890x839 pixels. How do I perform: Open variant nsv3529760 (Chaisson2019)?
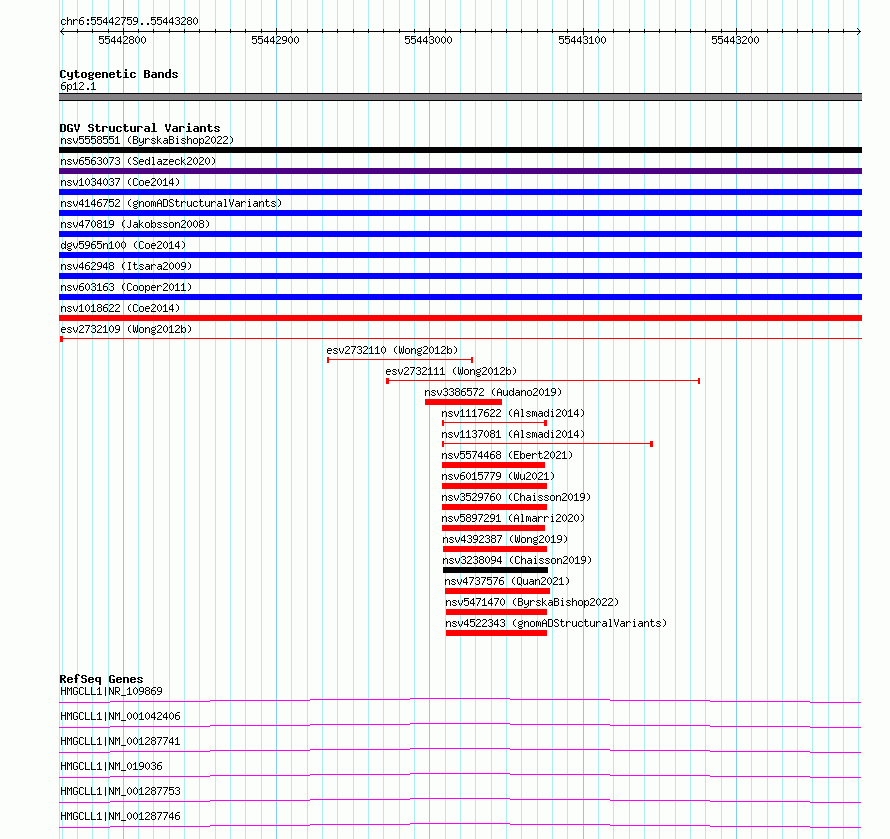click(517, 497)
